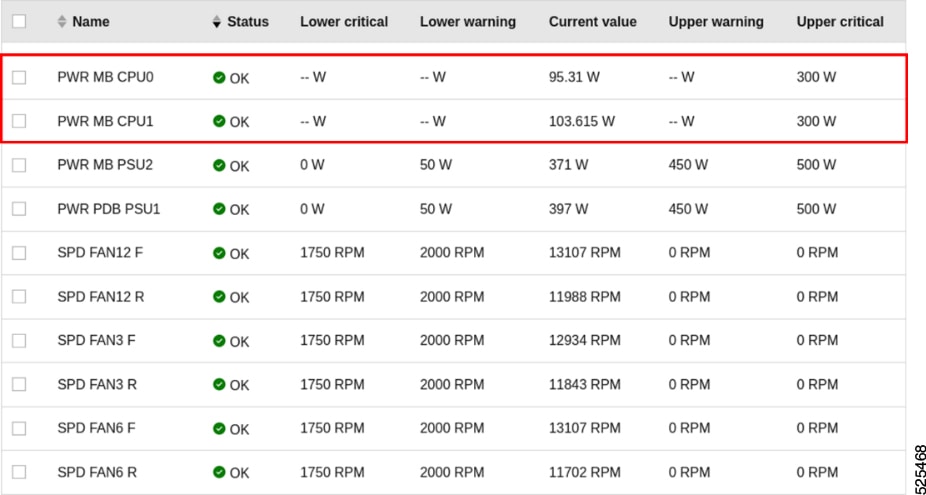
Task: Click the Status column header
Action: coord(248,22)
